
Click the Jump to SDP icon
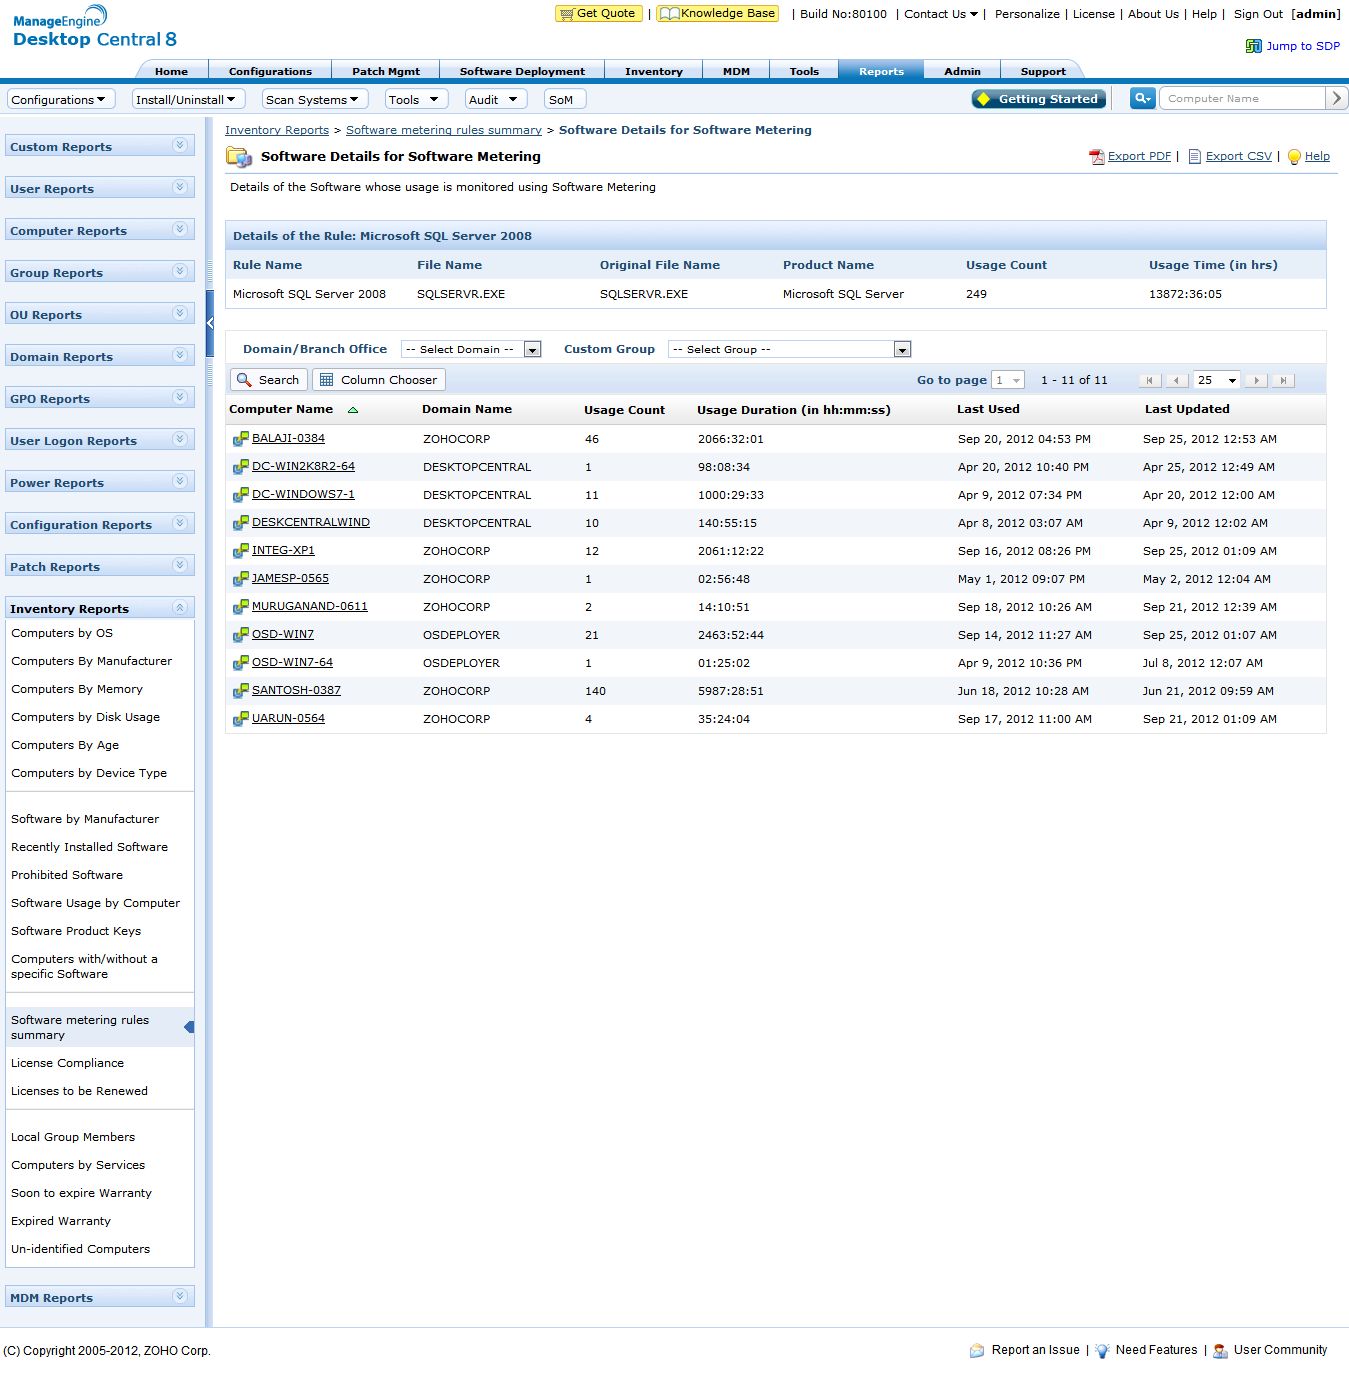point(1254,46)
